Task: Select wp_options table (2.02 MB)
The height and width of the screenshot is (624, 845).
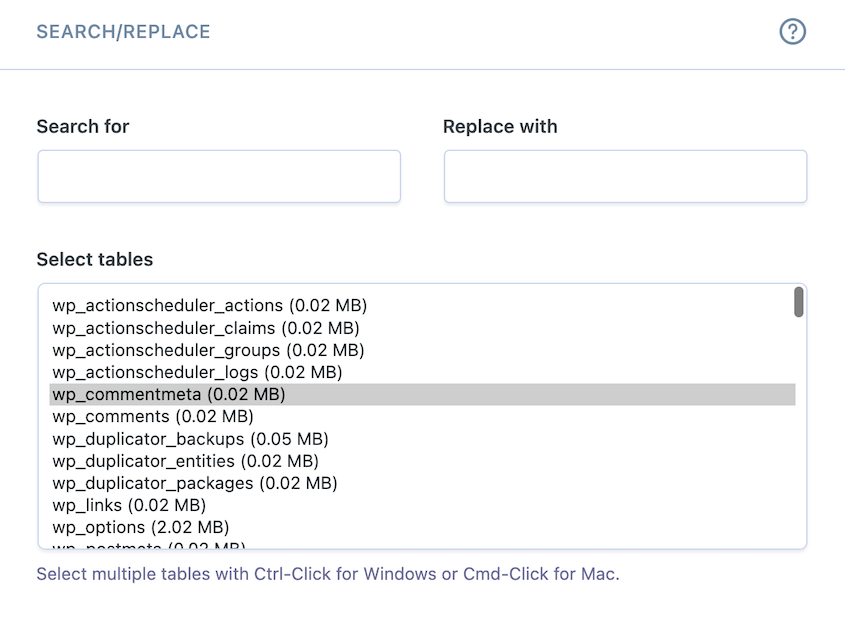Action: tap(422, 528)
